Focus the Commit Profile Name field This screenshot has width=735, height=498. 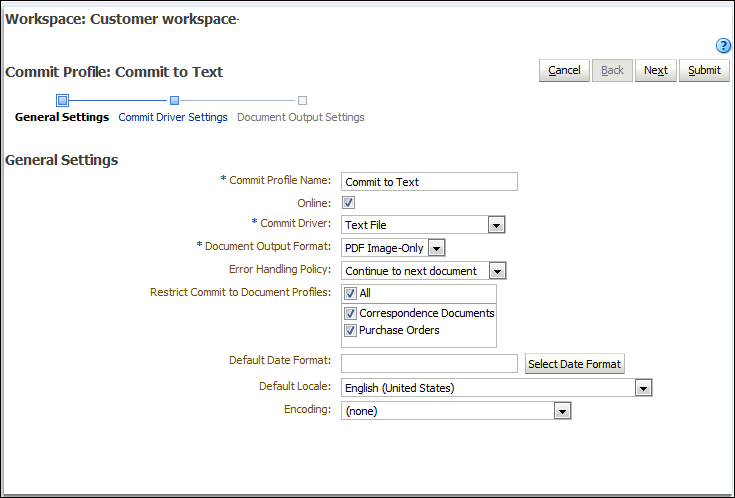coord(429,182)
